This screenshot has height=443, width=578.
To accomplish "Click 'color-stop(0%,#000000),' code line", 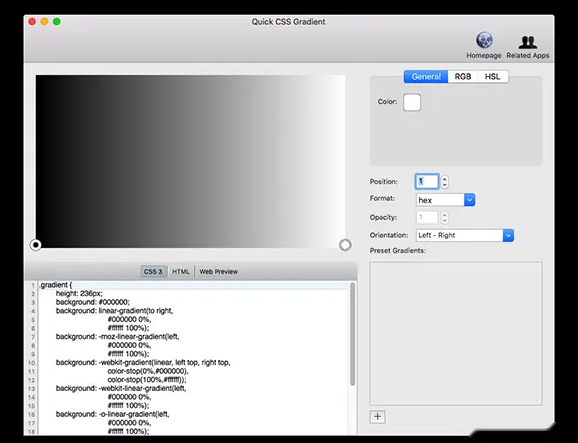I will tap(148, 371).
